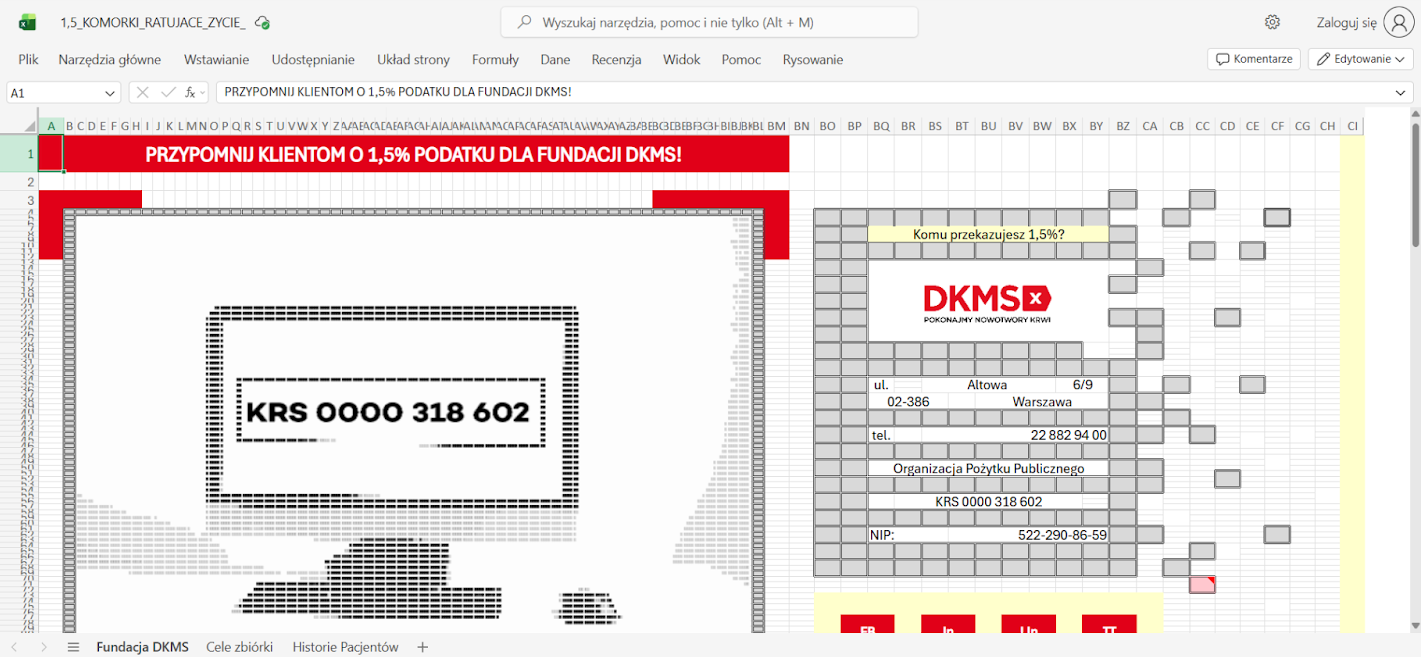Switch to Historie Pacjentów sheet tab
The image size is (1421, 657).
pos(345,647)
